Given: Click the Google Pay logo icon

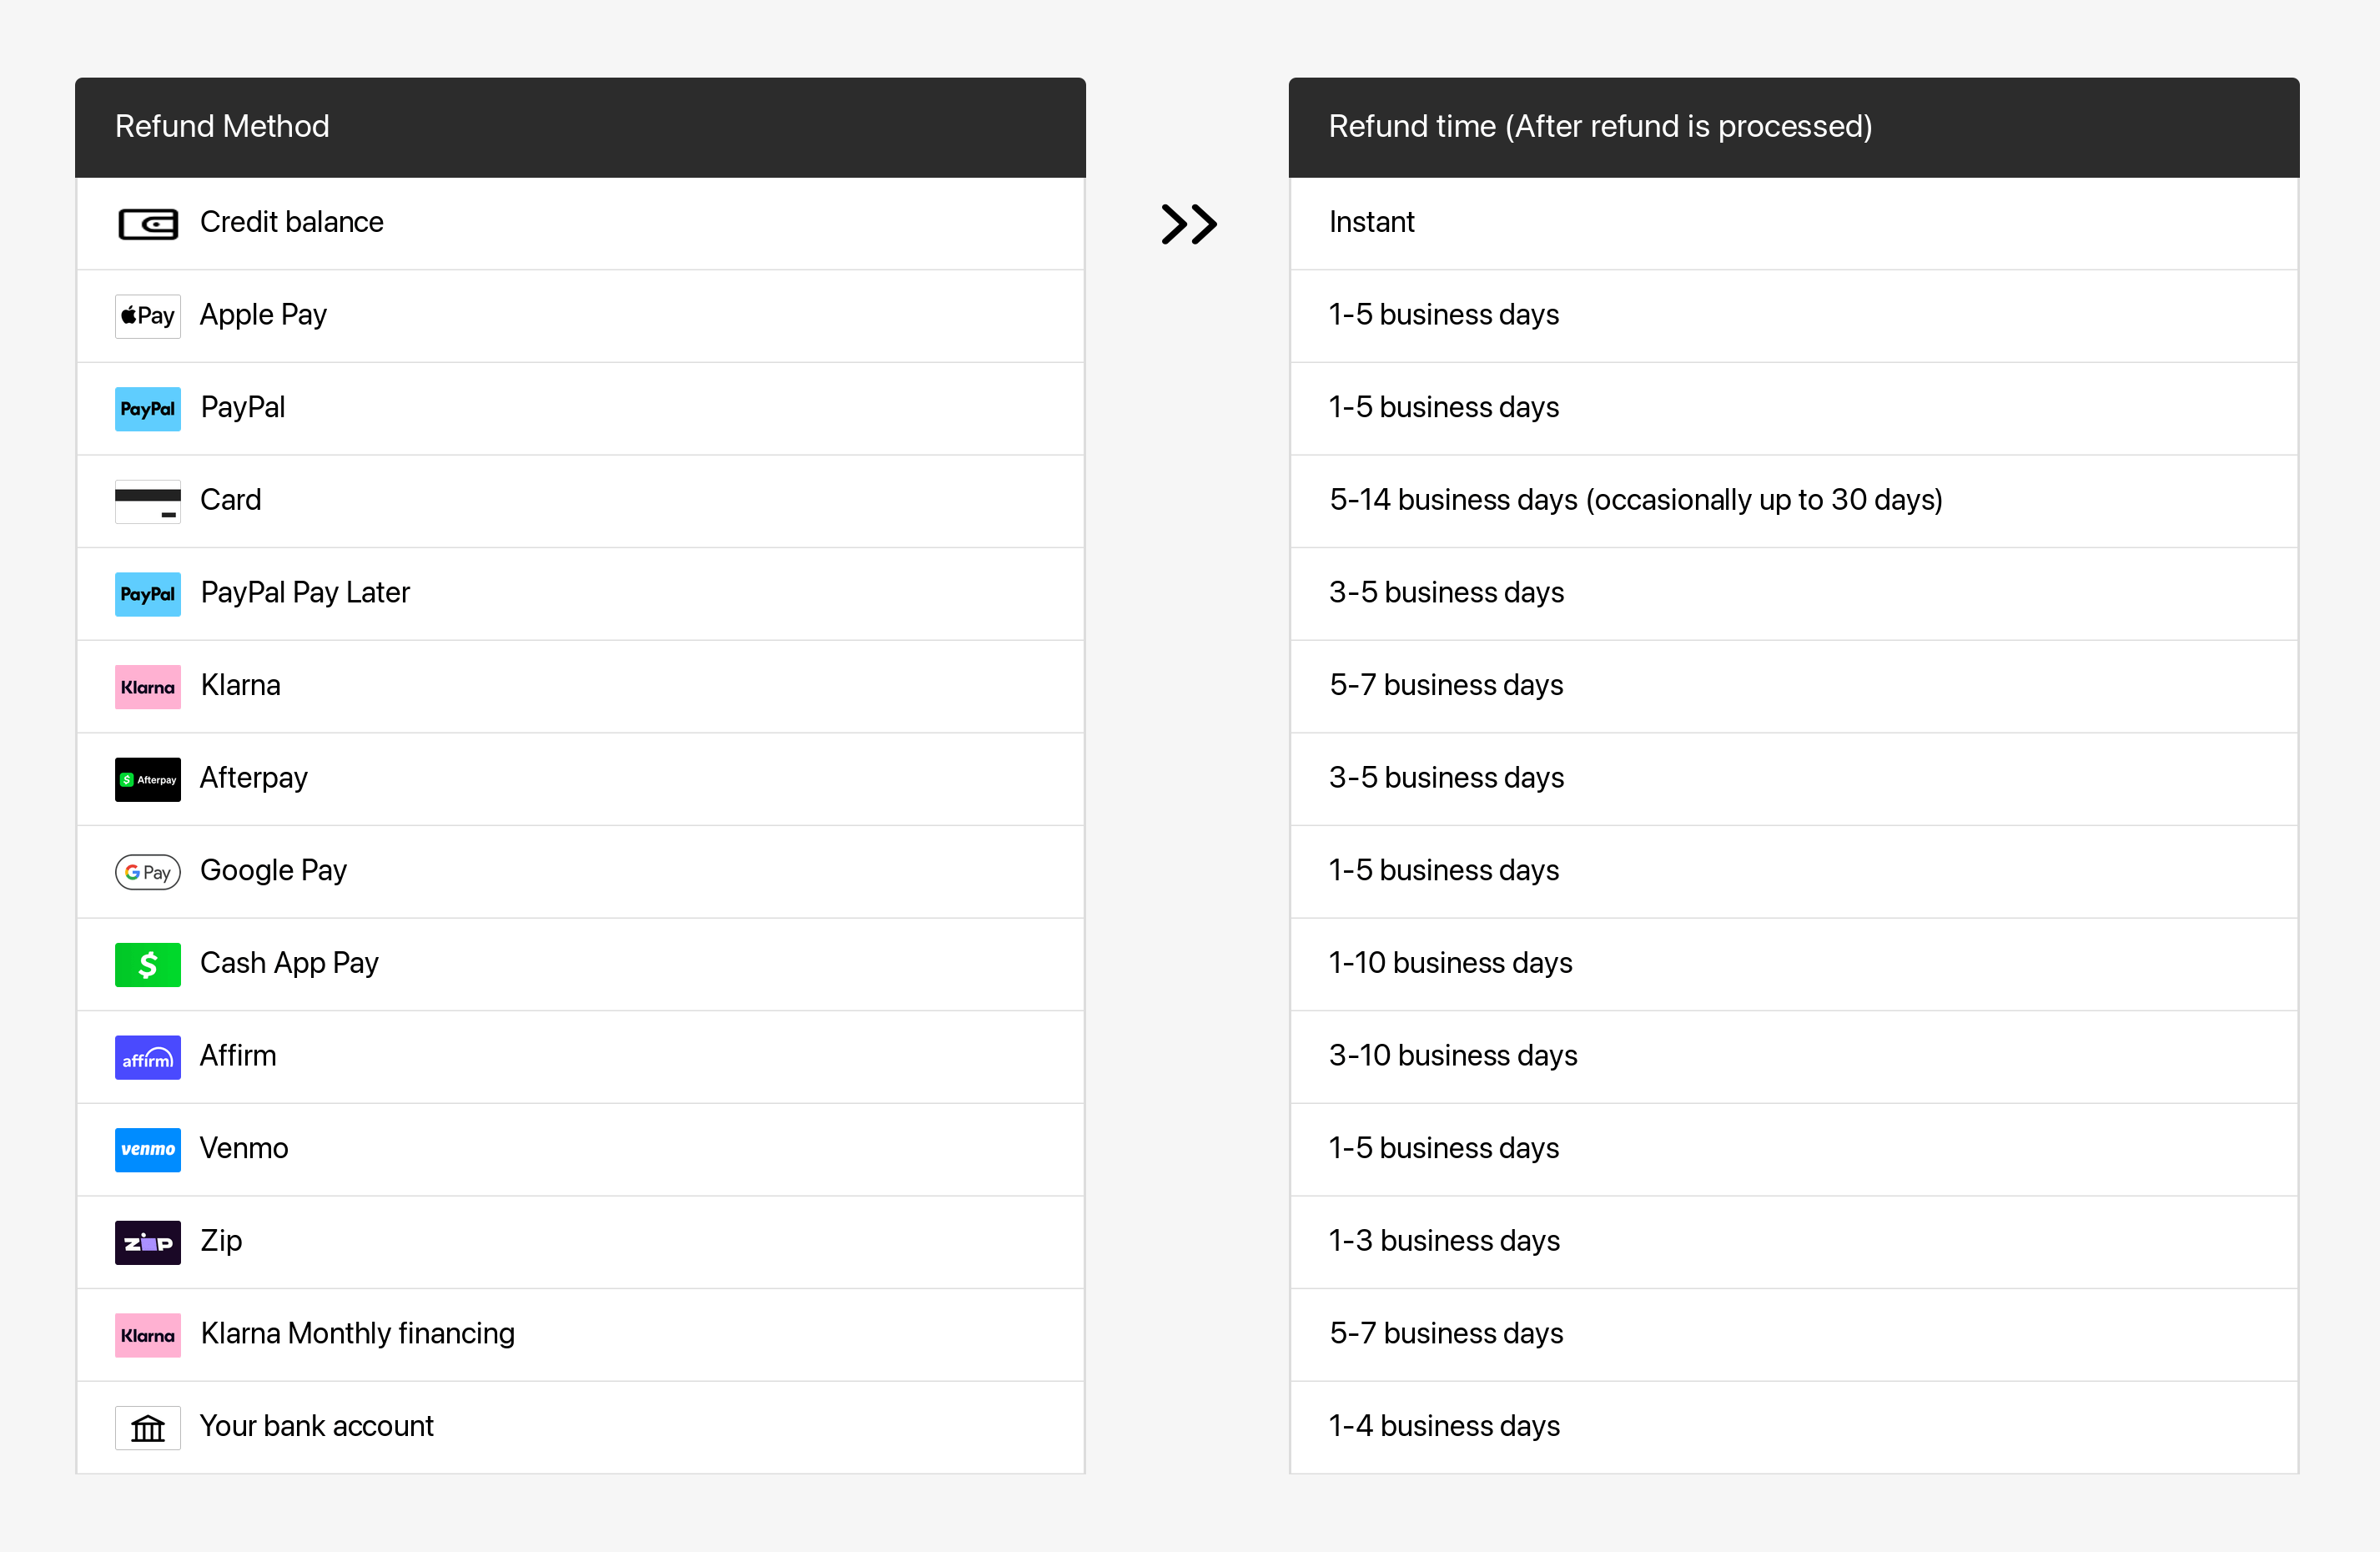Looking at the screenshot, I should click(x=148, y=872).
